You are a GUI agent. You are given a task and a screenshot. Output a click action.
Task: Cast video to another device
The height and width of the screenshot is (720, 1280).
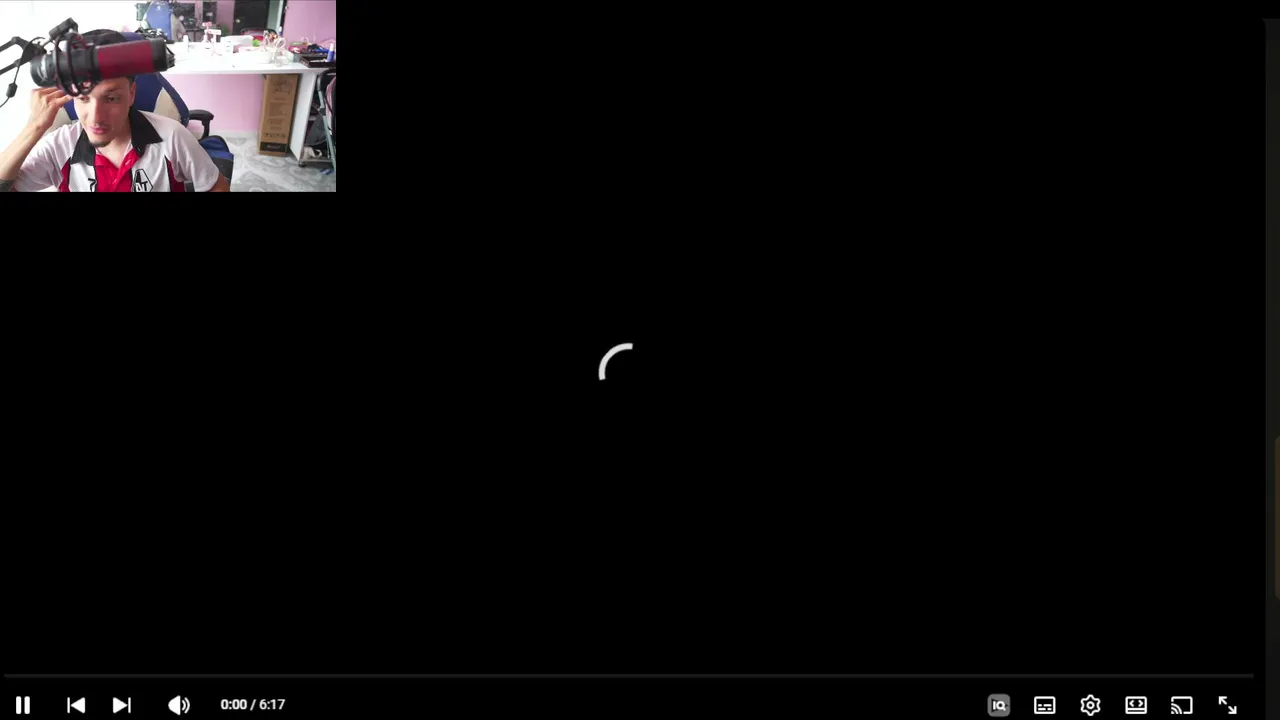pyautogui.click(x=1182, y=705)
